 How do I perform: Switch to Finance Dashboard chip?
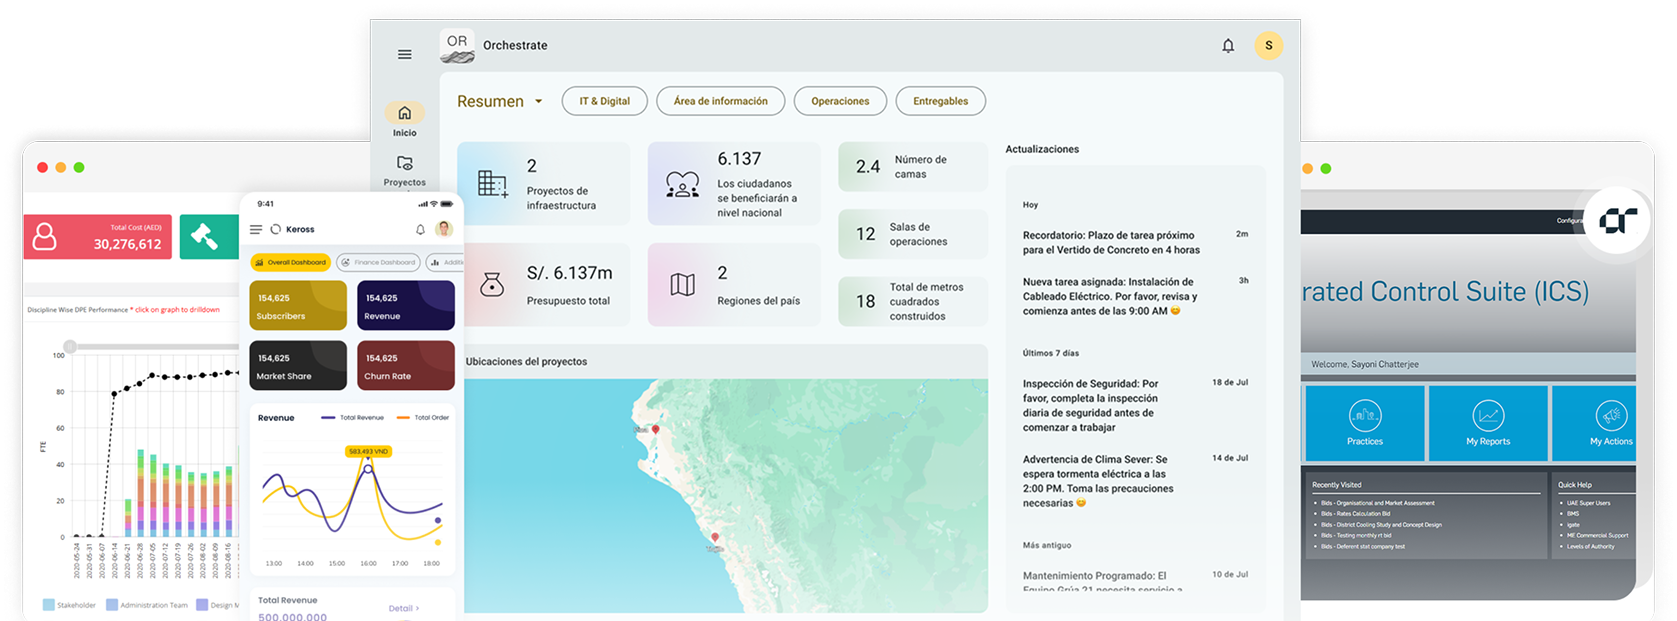click(x=378, y=262)
